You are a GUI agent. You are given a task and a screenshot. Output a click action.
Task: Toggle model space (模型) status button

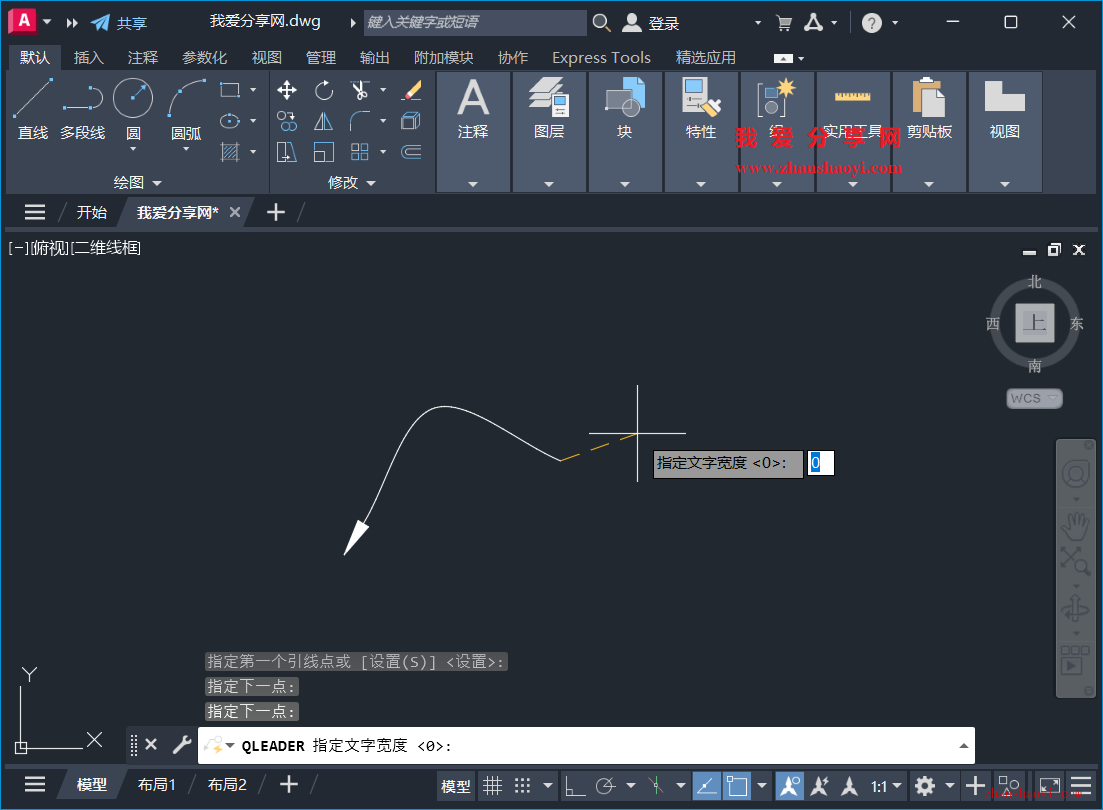(x=455, y=786)
